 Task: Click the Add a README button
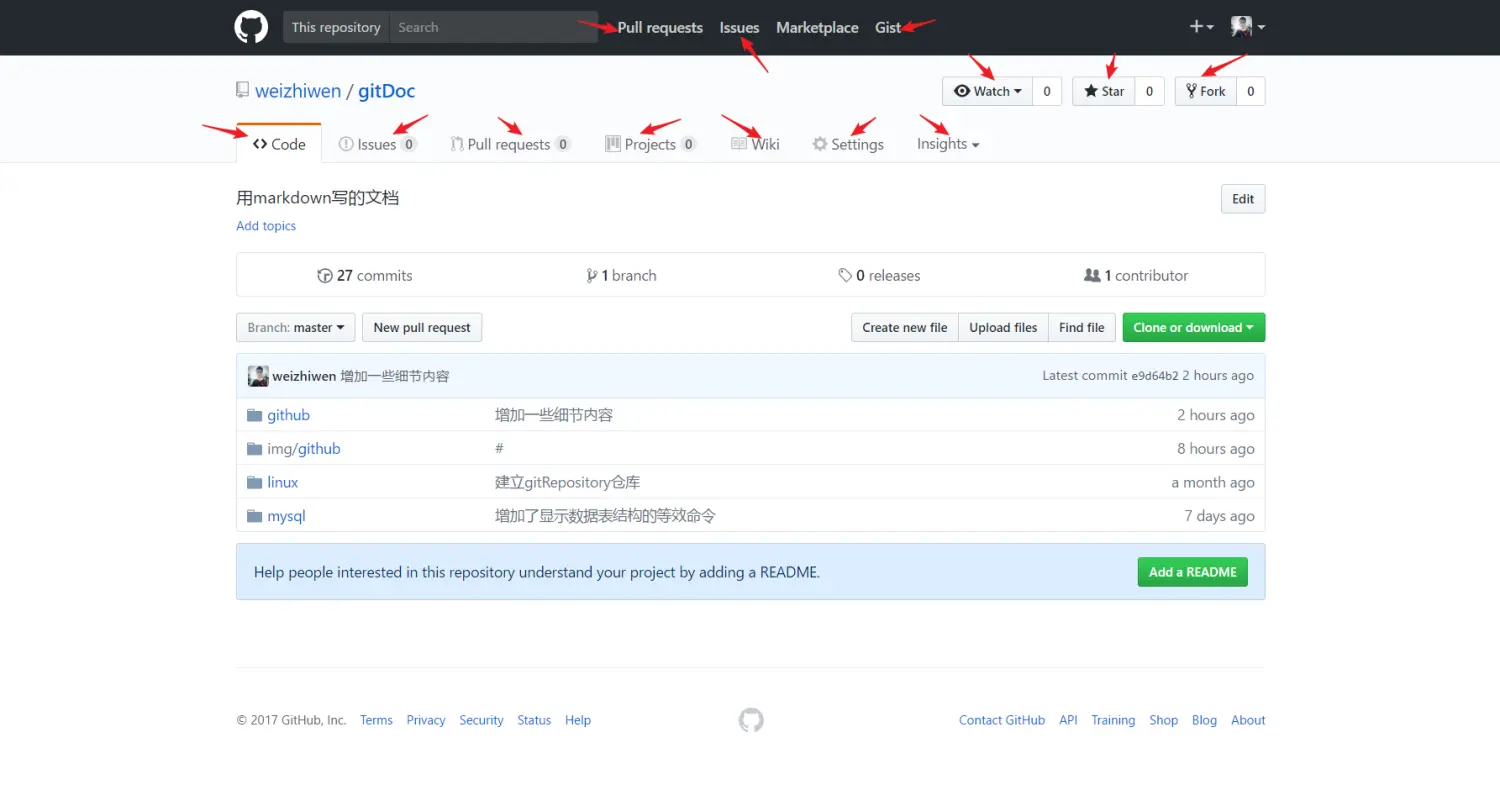(1192, 572)
